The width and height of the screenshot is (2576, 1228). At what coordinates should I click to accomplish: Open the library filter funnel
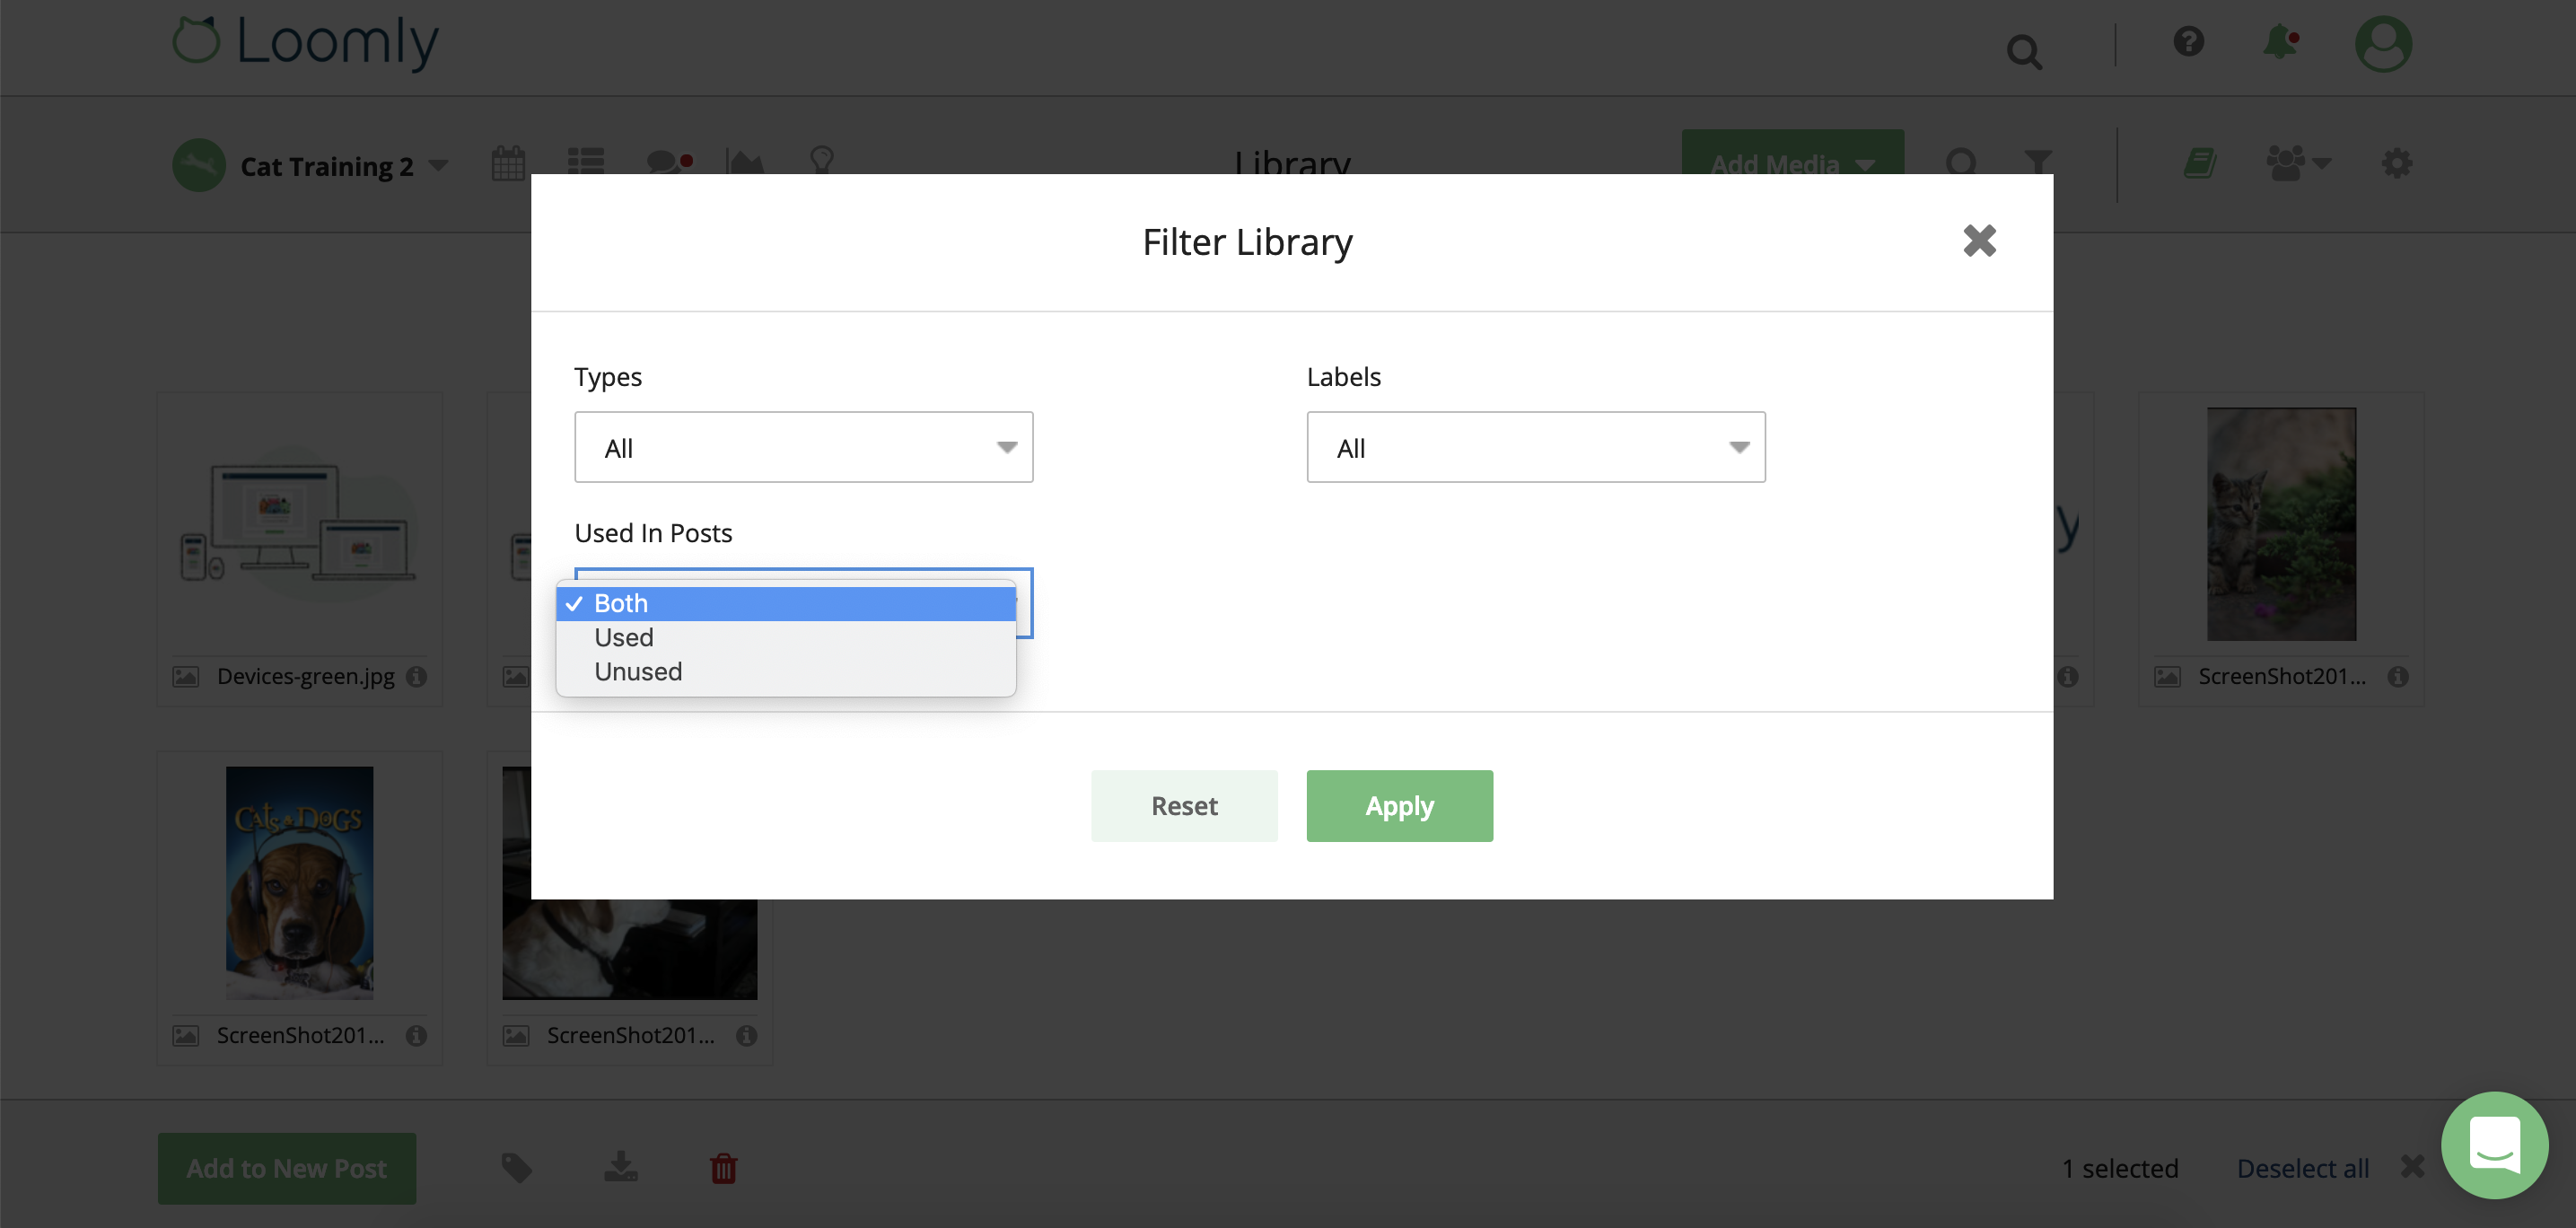[x=2037, y=163]
